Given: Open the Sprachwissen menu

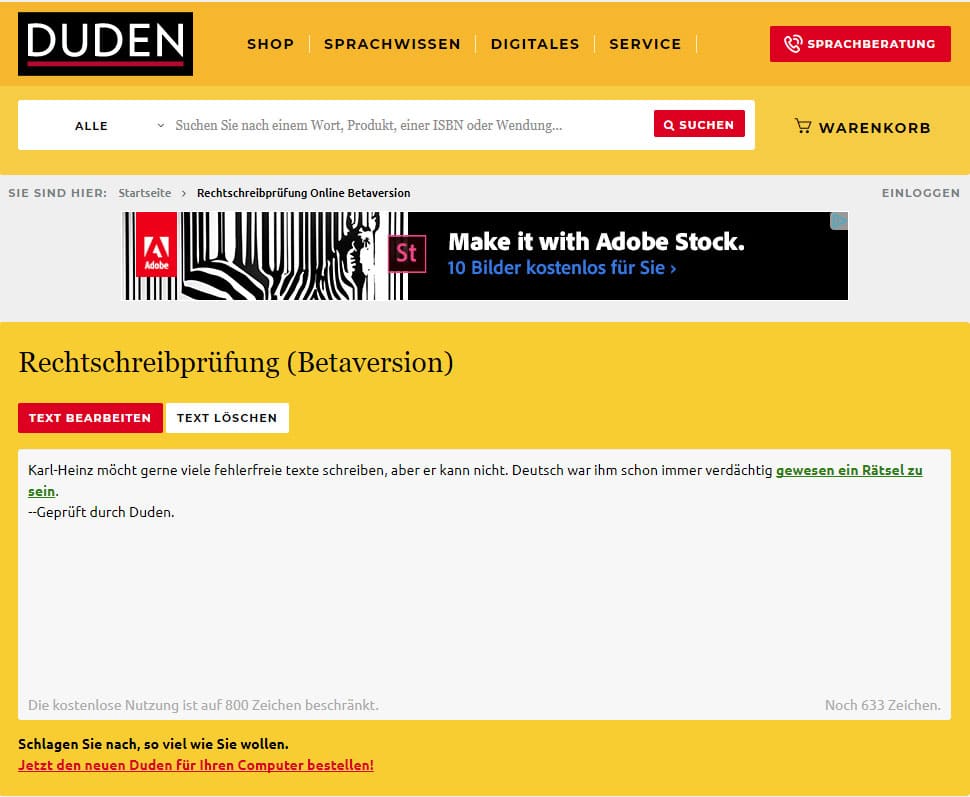Looking at the screenshot, I should coord(392,44).
